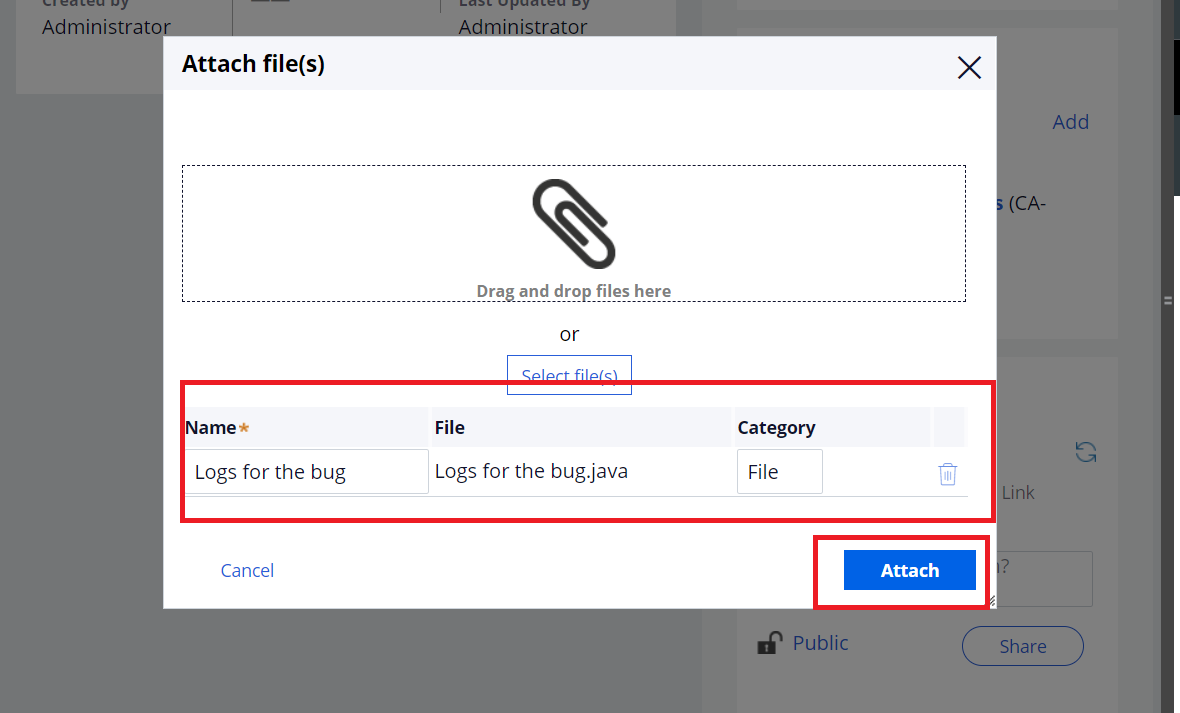Click the dialog resize grip below Attach

coord(992,601)
